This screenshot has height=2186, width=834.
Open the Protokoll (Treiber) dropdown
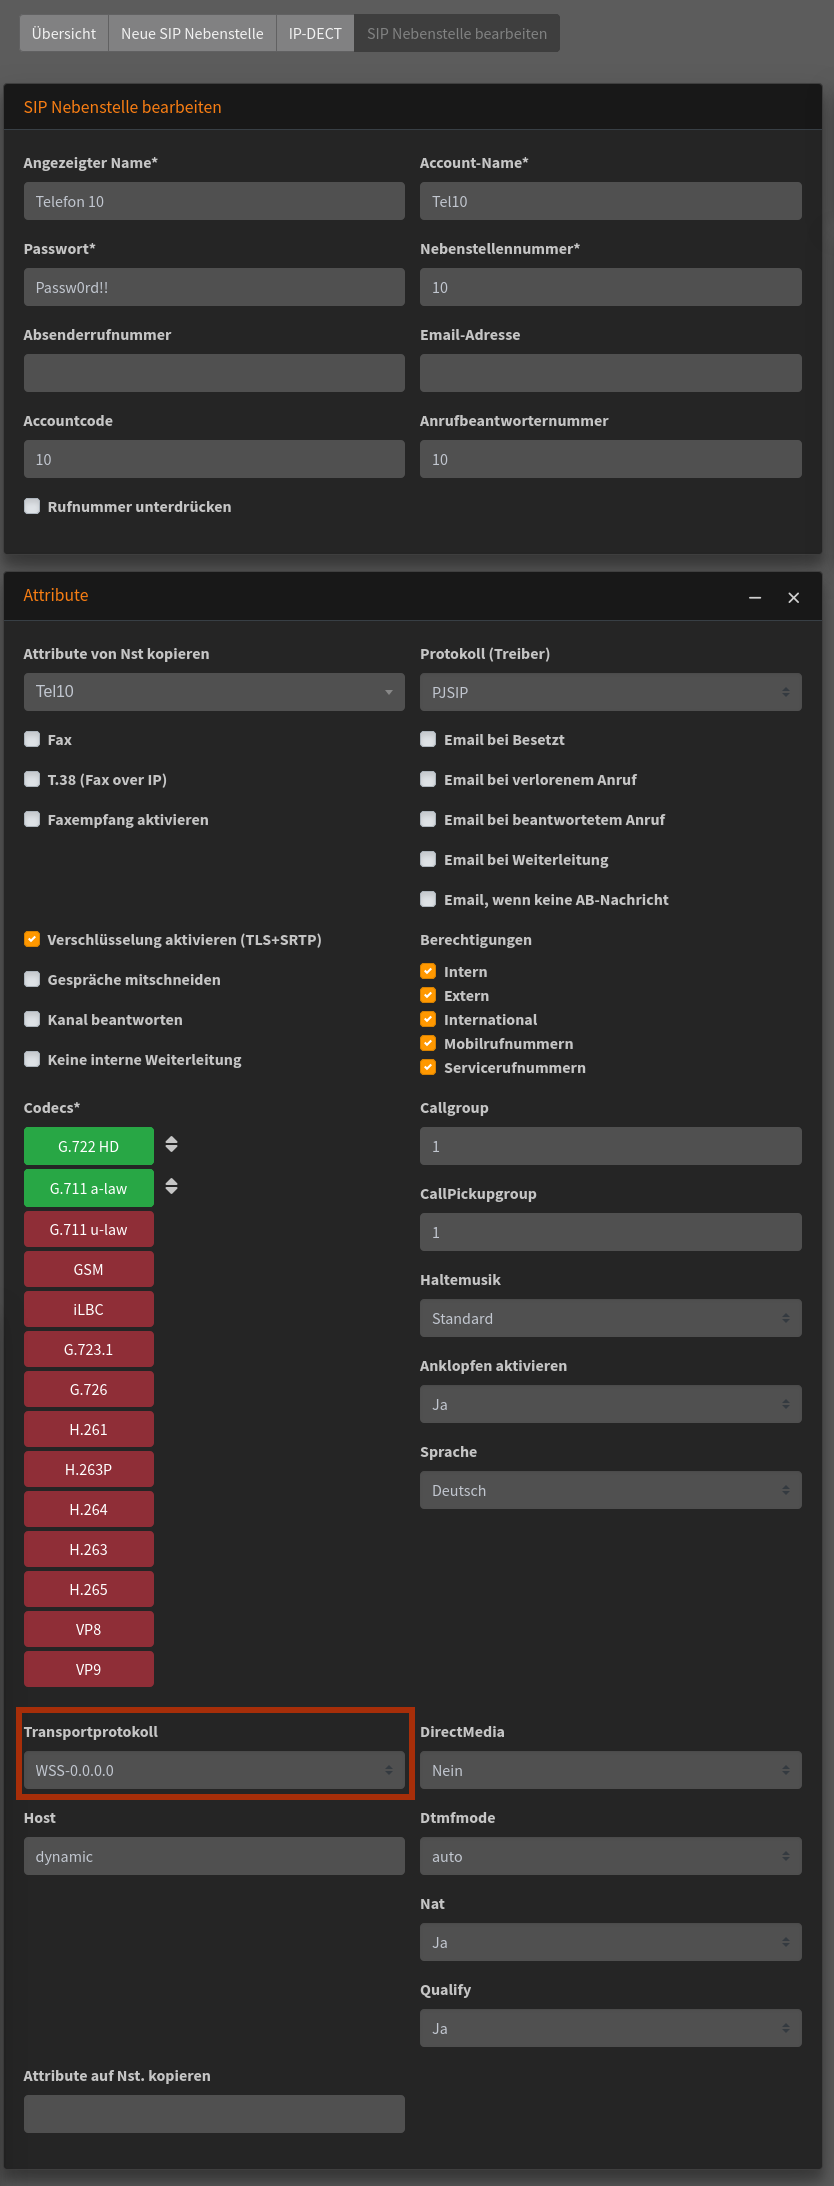pos(611,692)
